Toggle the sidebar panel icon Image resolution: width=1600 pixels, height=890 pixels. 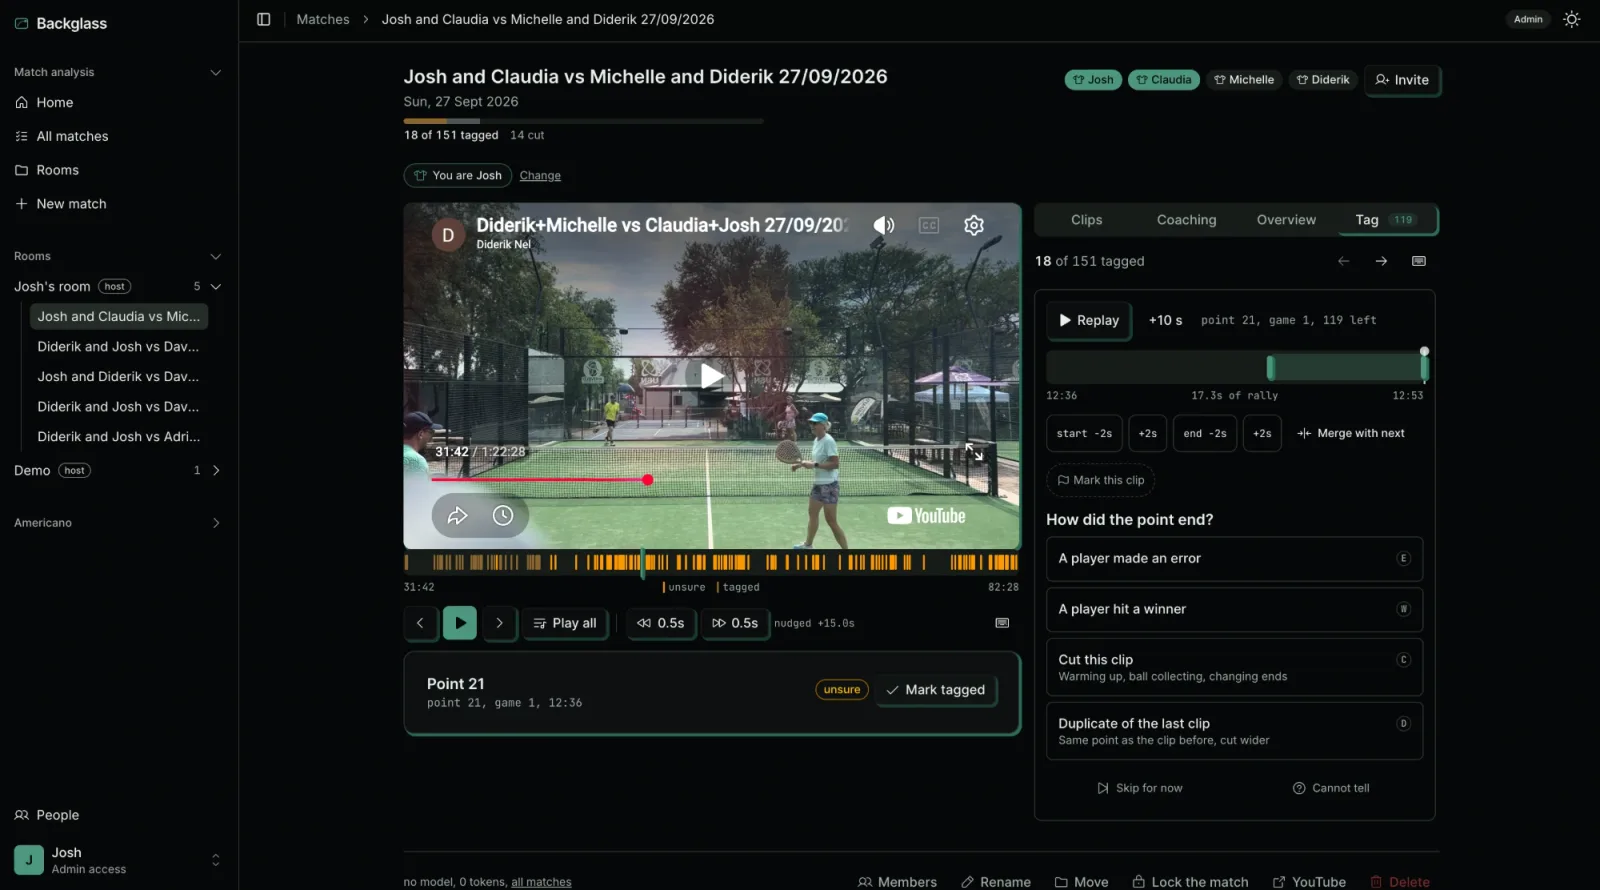pos(263,19)
